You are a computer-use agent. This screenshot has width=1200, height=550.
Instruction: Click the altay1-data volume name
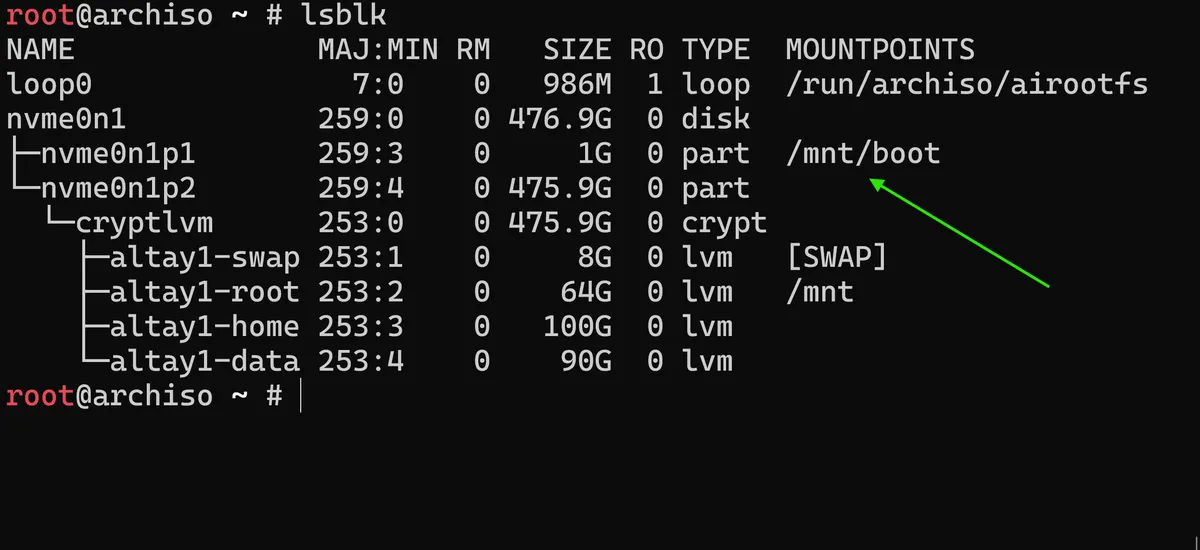pos(204,361)
